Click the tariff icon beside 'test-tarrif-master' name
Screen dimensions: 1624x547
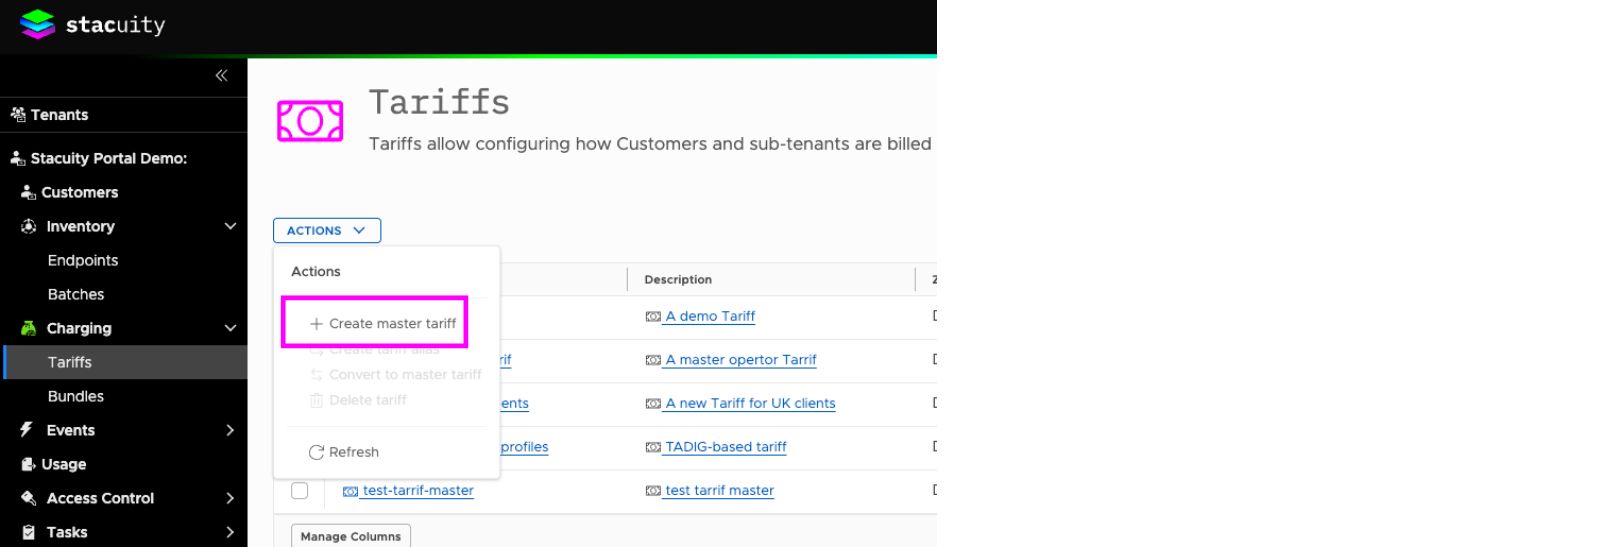point(350,491)
